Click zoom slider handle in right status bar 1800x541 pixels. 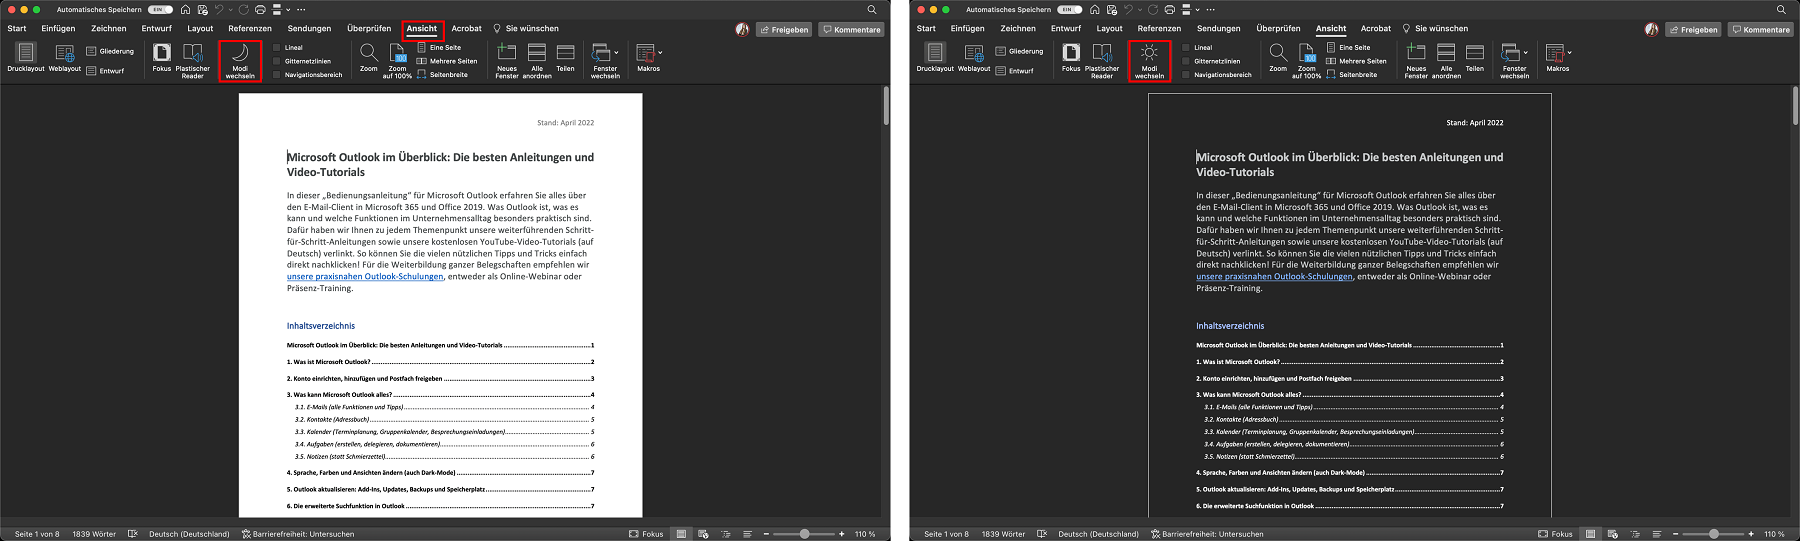click(x=1714, y=534)
